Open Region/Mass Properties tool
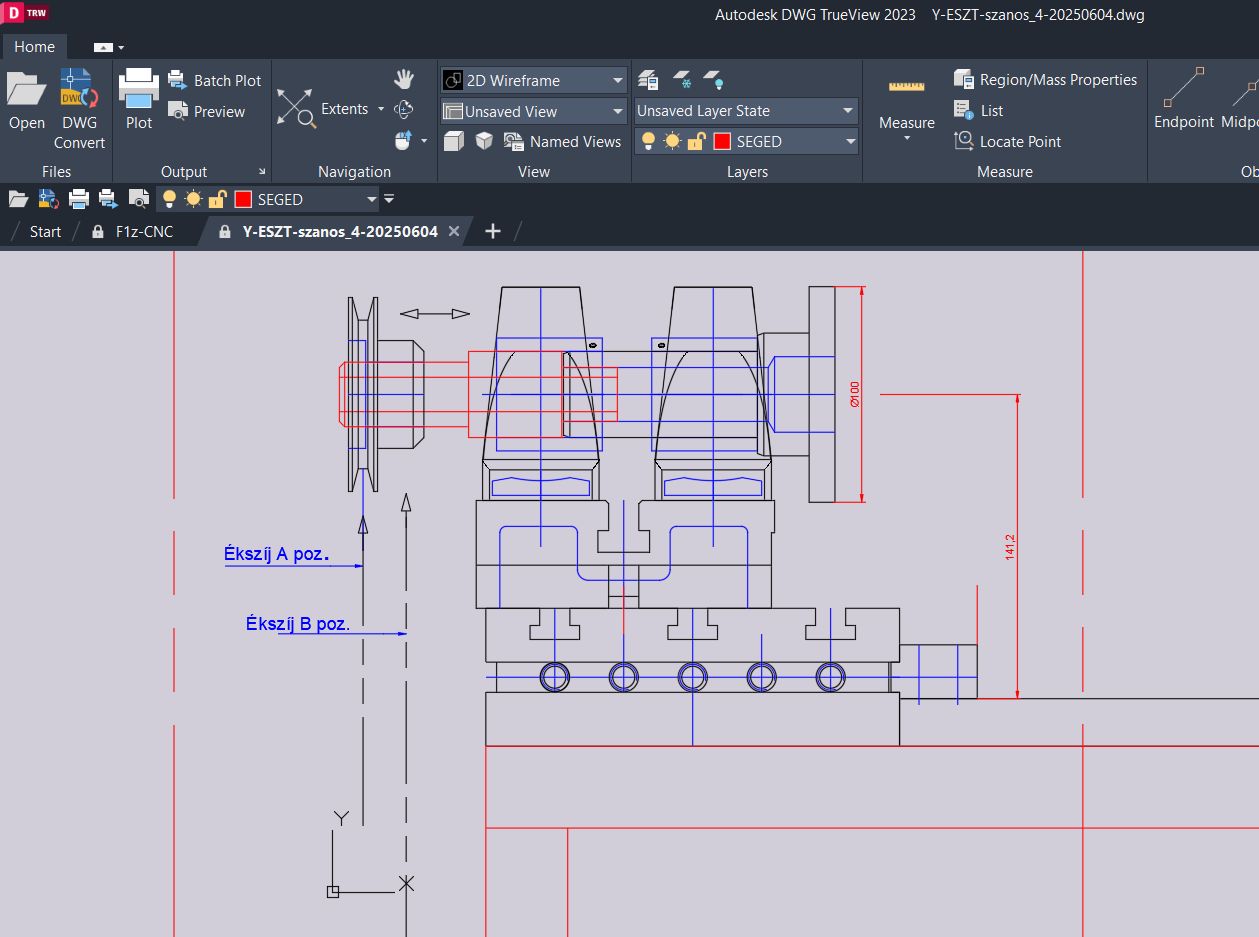Image resolution: width=1259 pixels, height=937 pixels. point(1045,79)
